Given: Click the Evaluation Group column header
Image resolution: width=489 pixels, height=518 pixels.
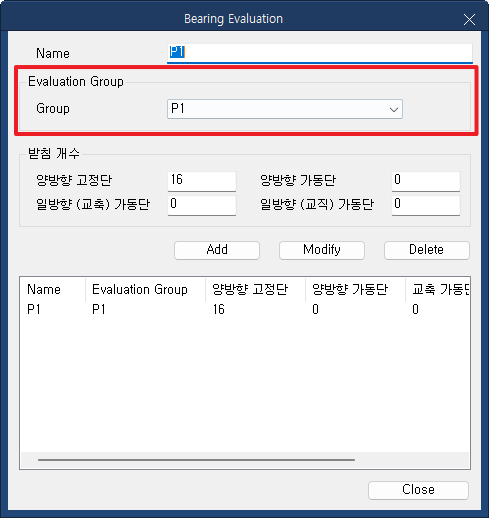Looking at the screenshot, I should point(145,289).
